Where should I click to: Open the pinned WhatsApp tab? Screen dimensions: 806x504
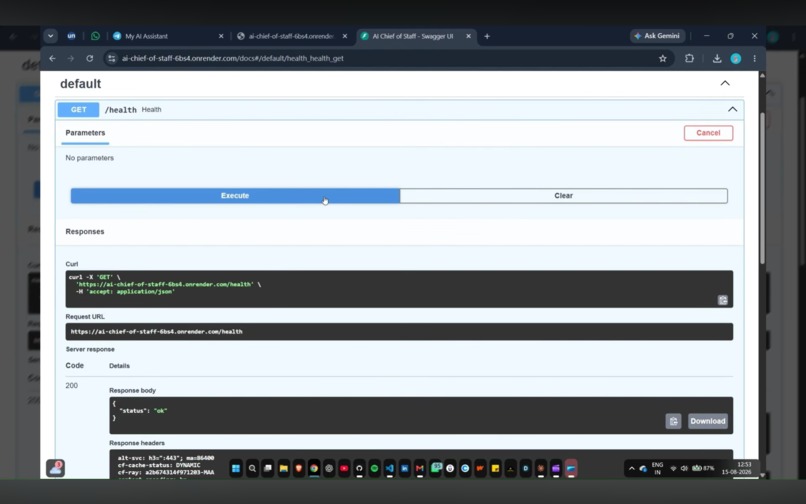click(x=95, y=36)
